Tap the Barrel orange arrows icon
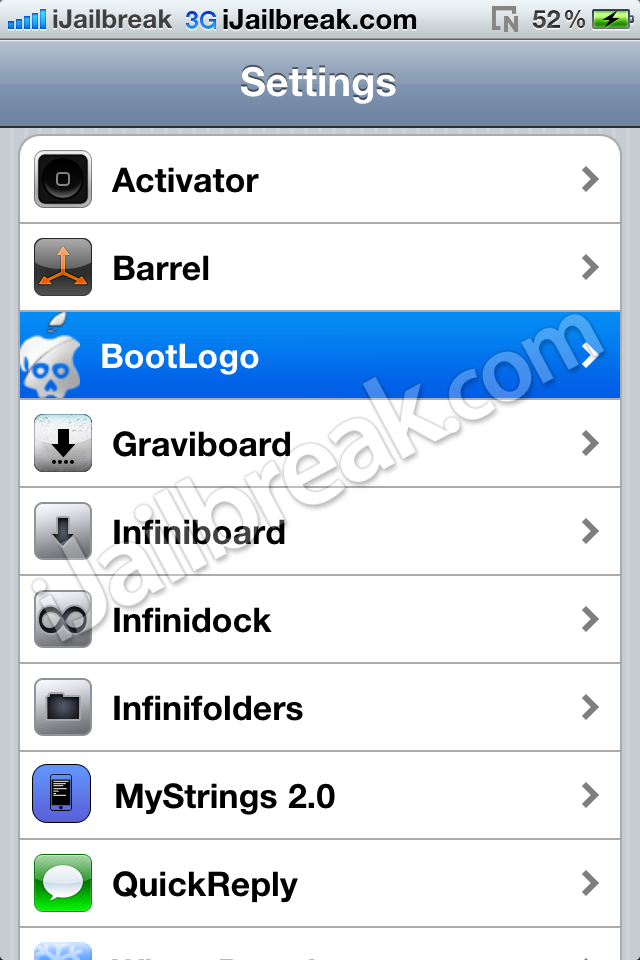Image resolution: width=640 pixels, height=960 pixels. [63, 267]
